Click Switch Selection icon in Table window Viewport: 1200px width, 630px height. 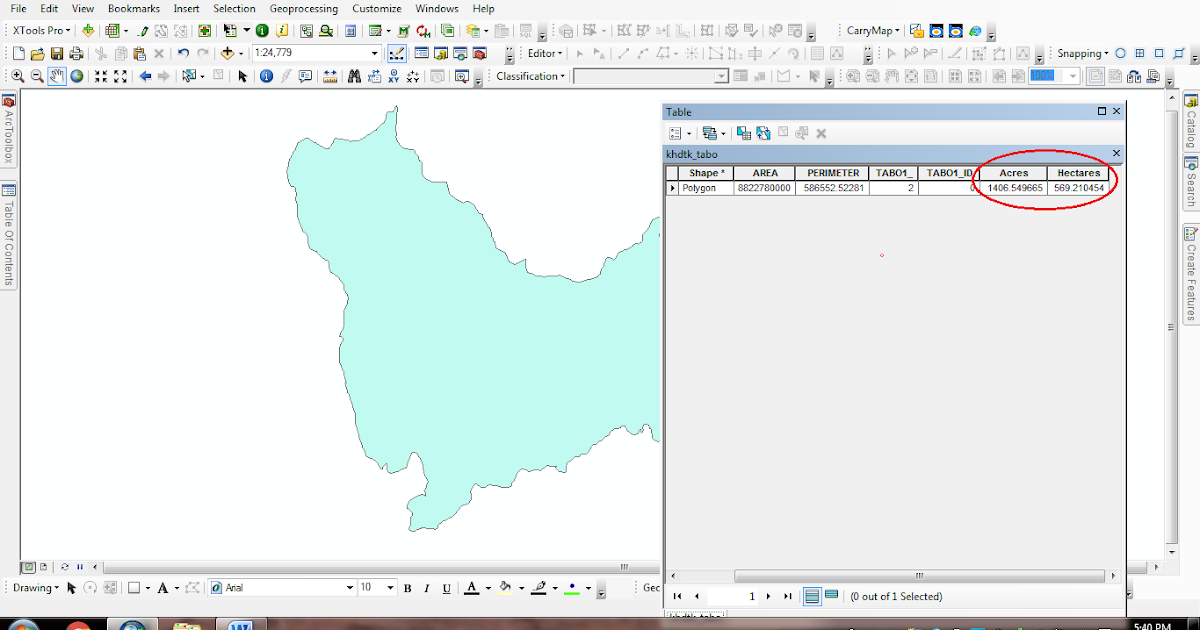[763, 132]
